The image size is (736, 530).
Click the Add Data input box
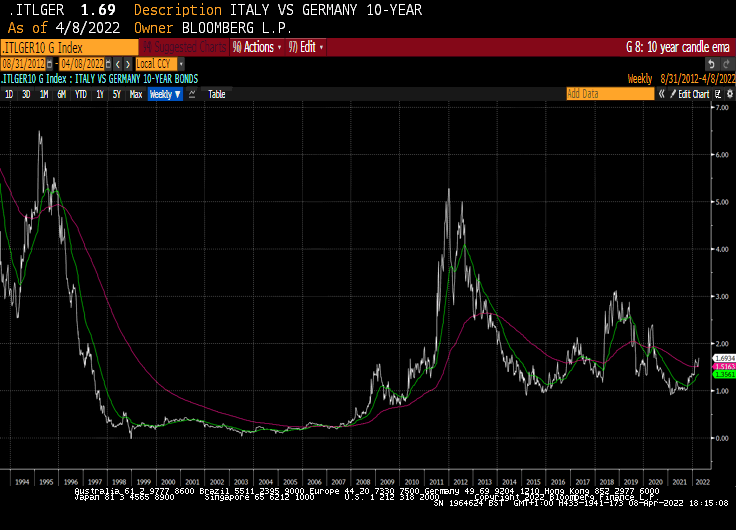tap(610, 94)
